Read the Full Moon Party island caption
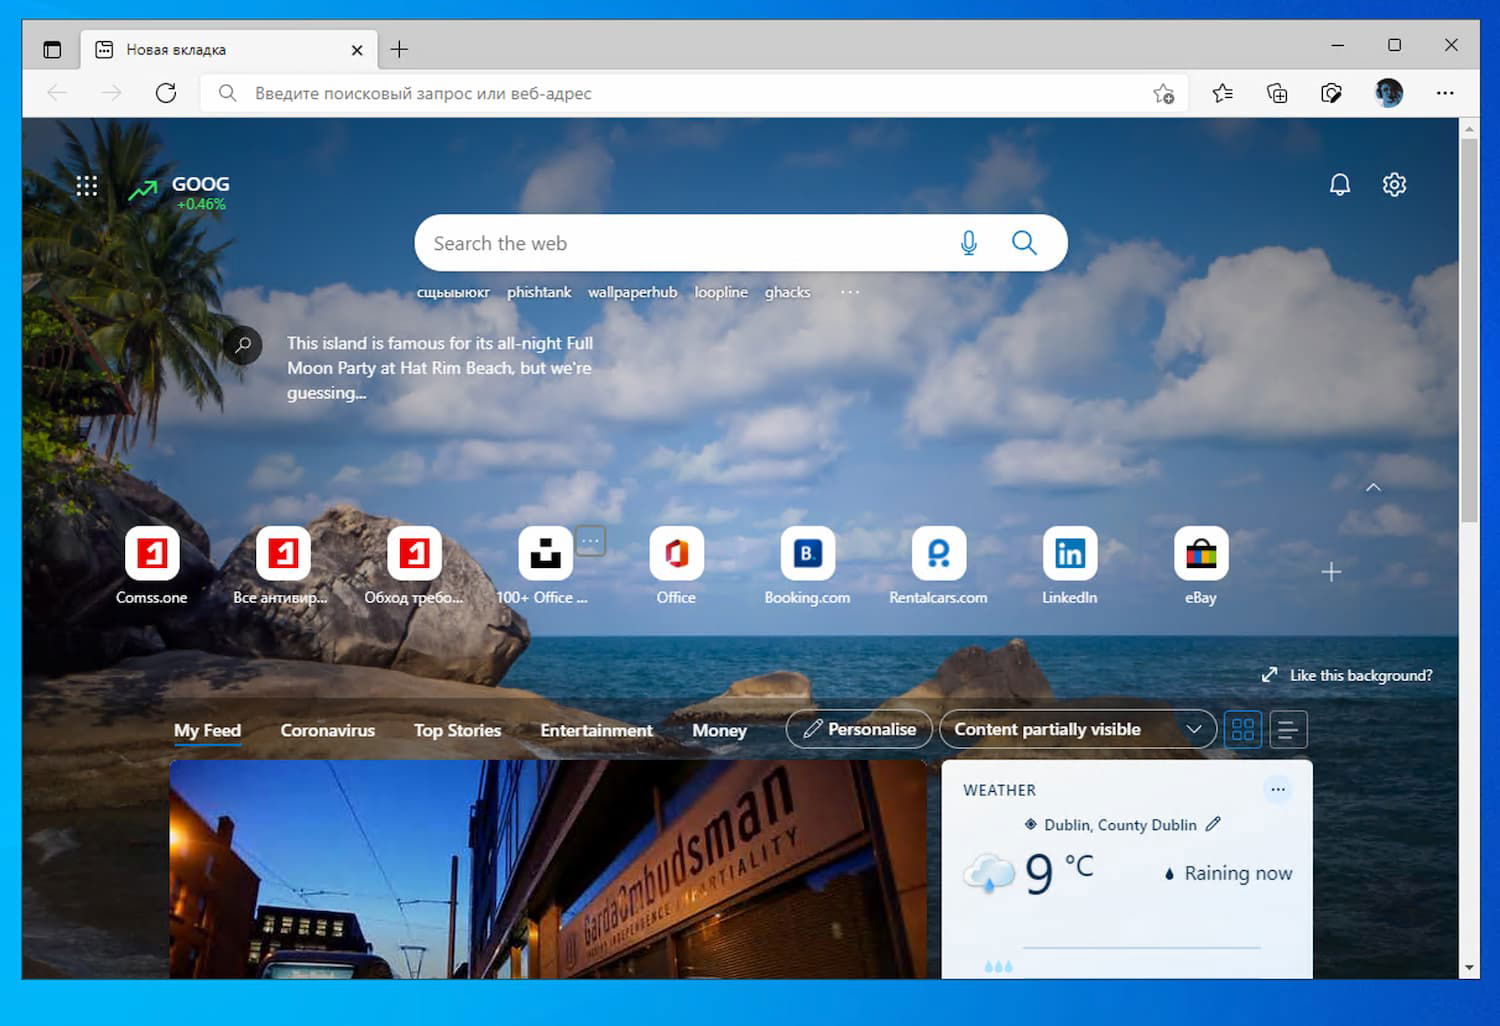1500x1026 pixels. coord(440,368)
